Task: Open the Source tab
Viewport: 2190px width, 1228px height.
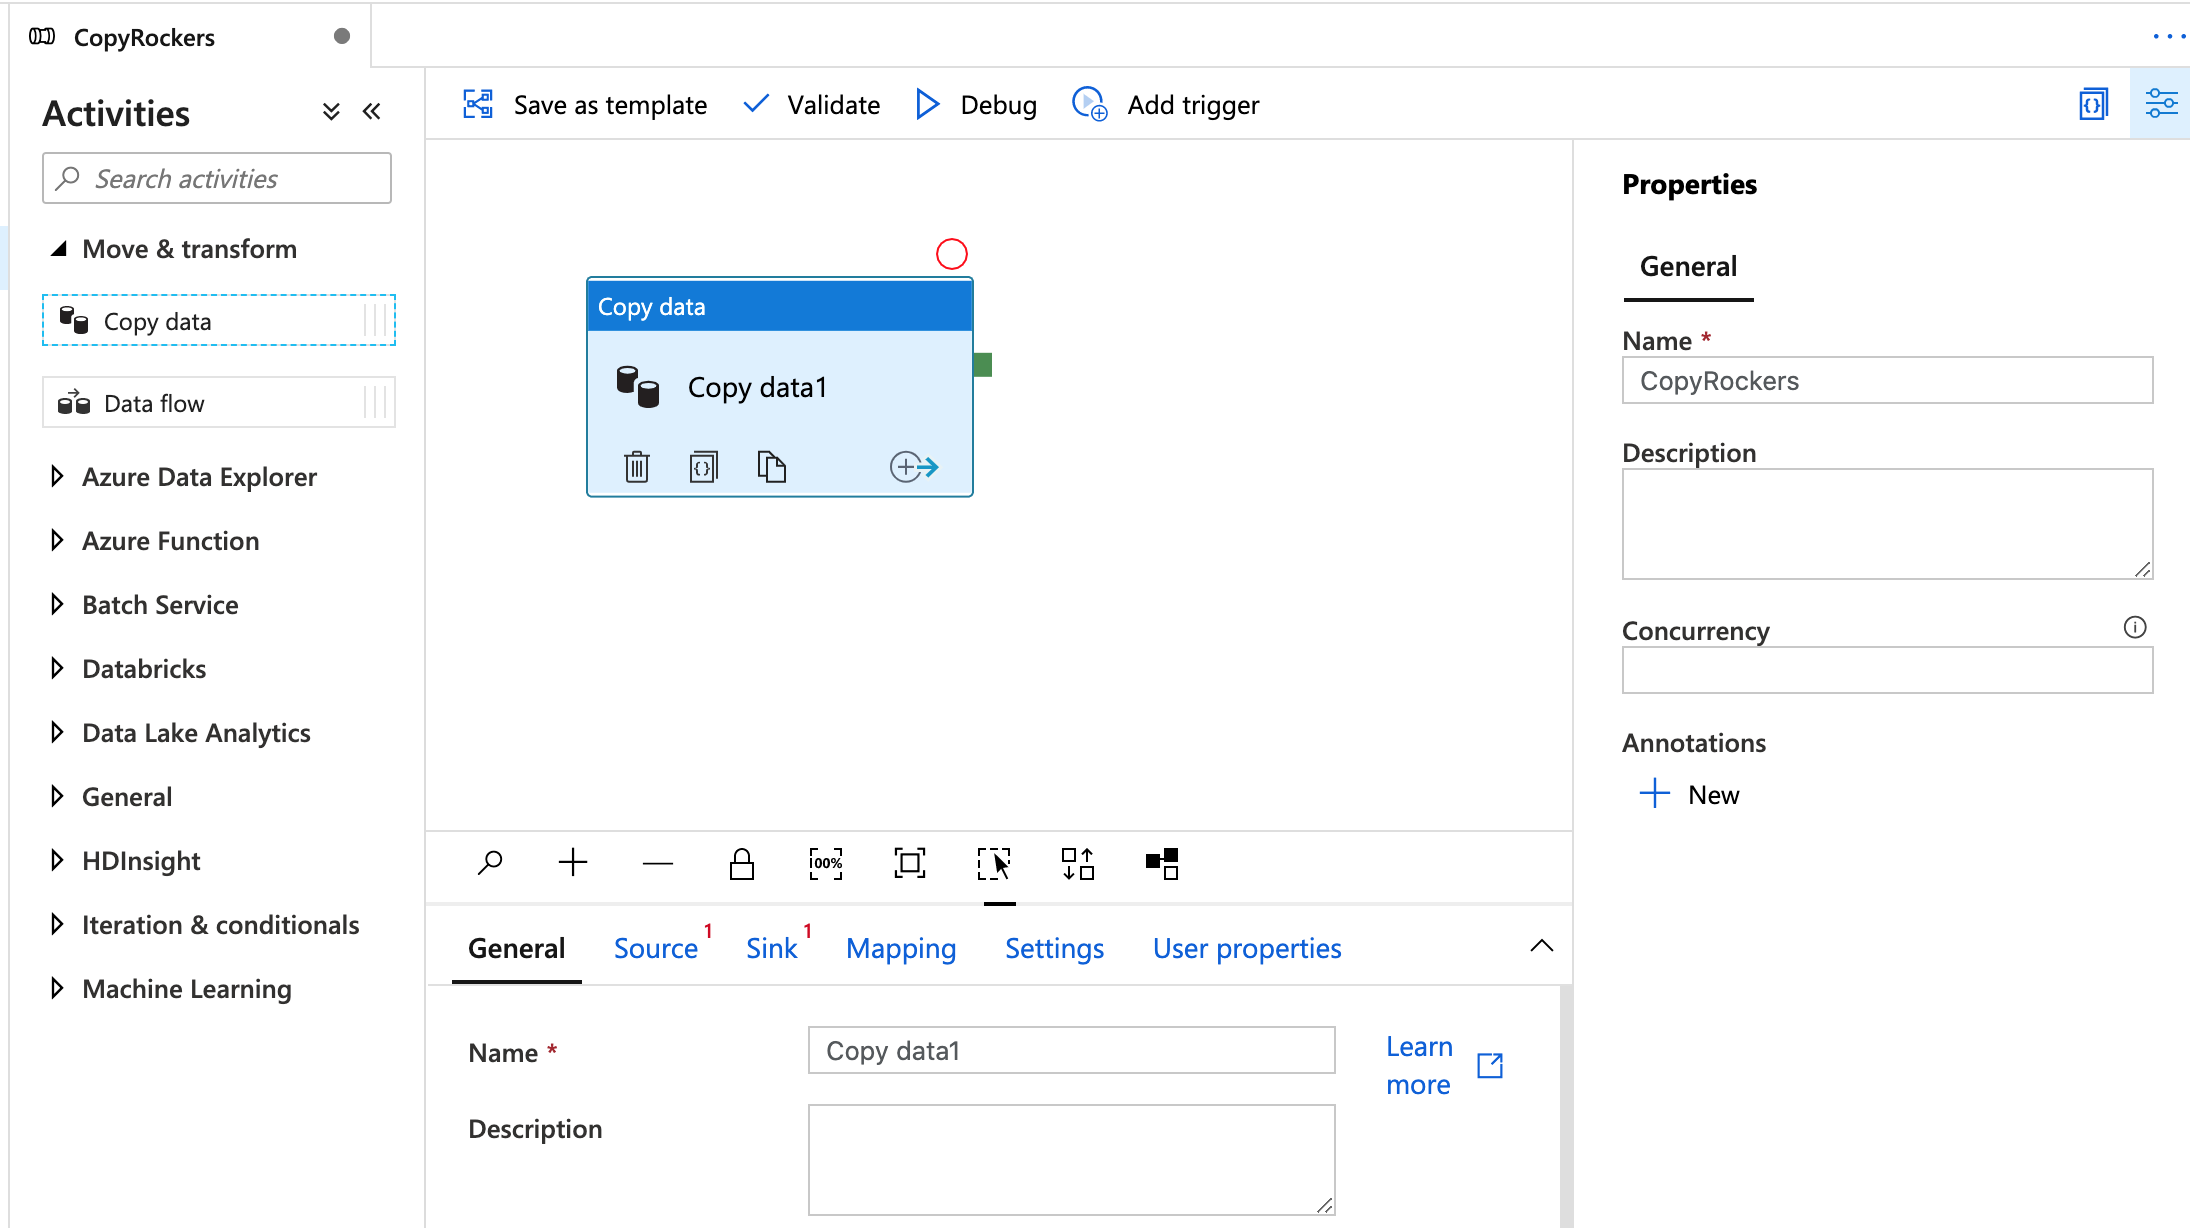Action: tap(656, 948)
